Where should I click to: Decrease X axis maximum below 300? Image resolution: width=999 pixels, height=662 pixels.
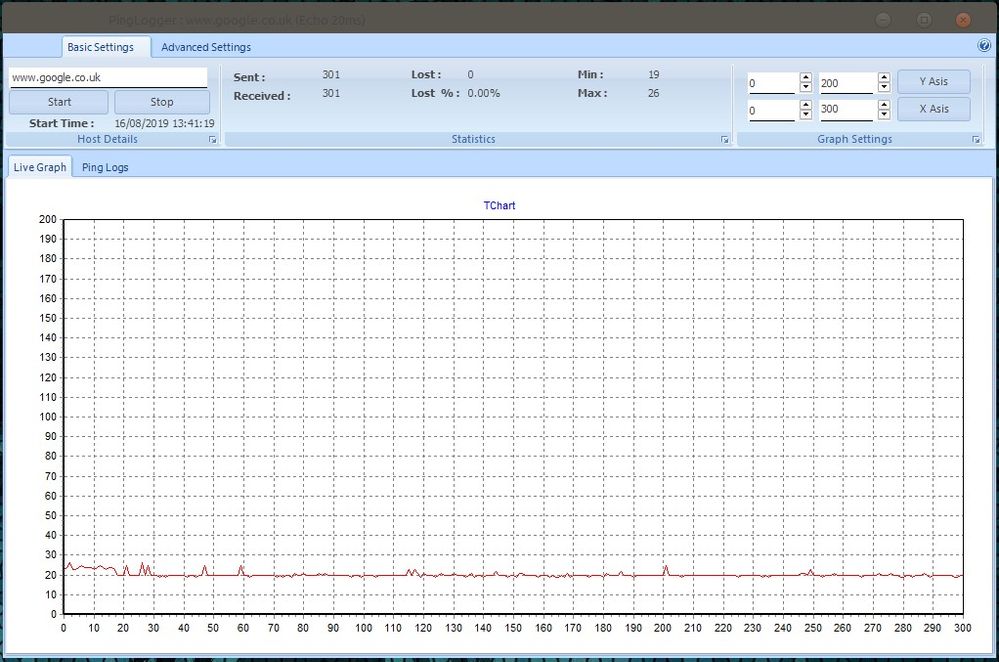click(884, 114)
